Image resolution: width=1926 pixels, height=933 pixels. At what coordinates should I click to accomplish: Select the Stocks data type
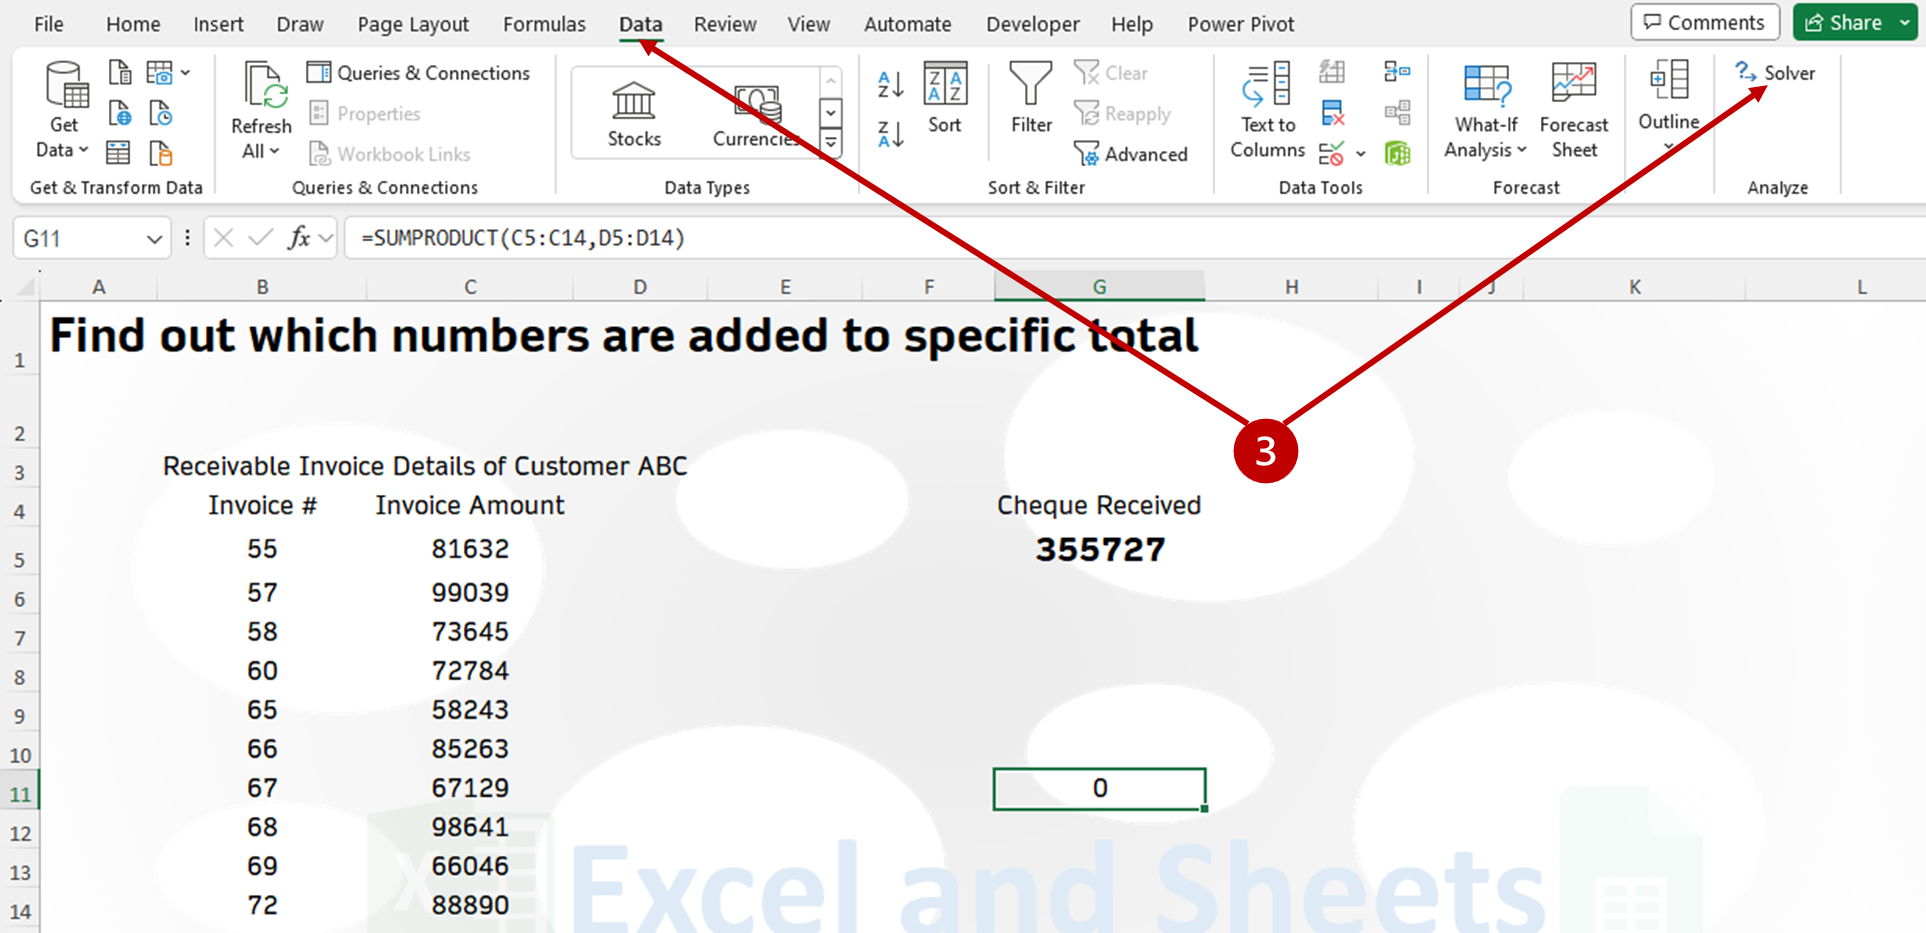634,114
